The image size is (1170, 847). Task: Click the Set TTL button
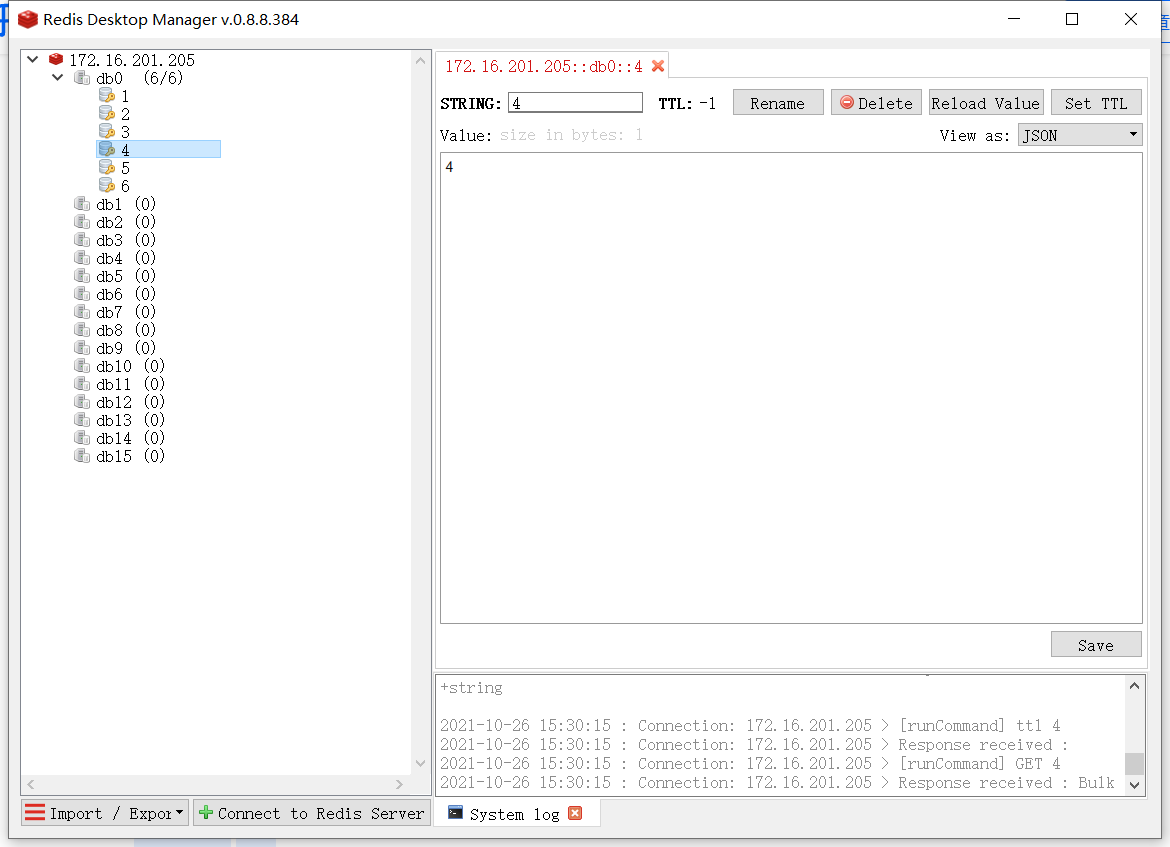coord(1096,103)
